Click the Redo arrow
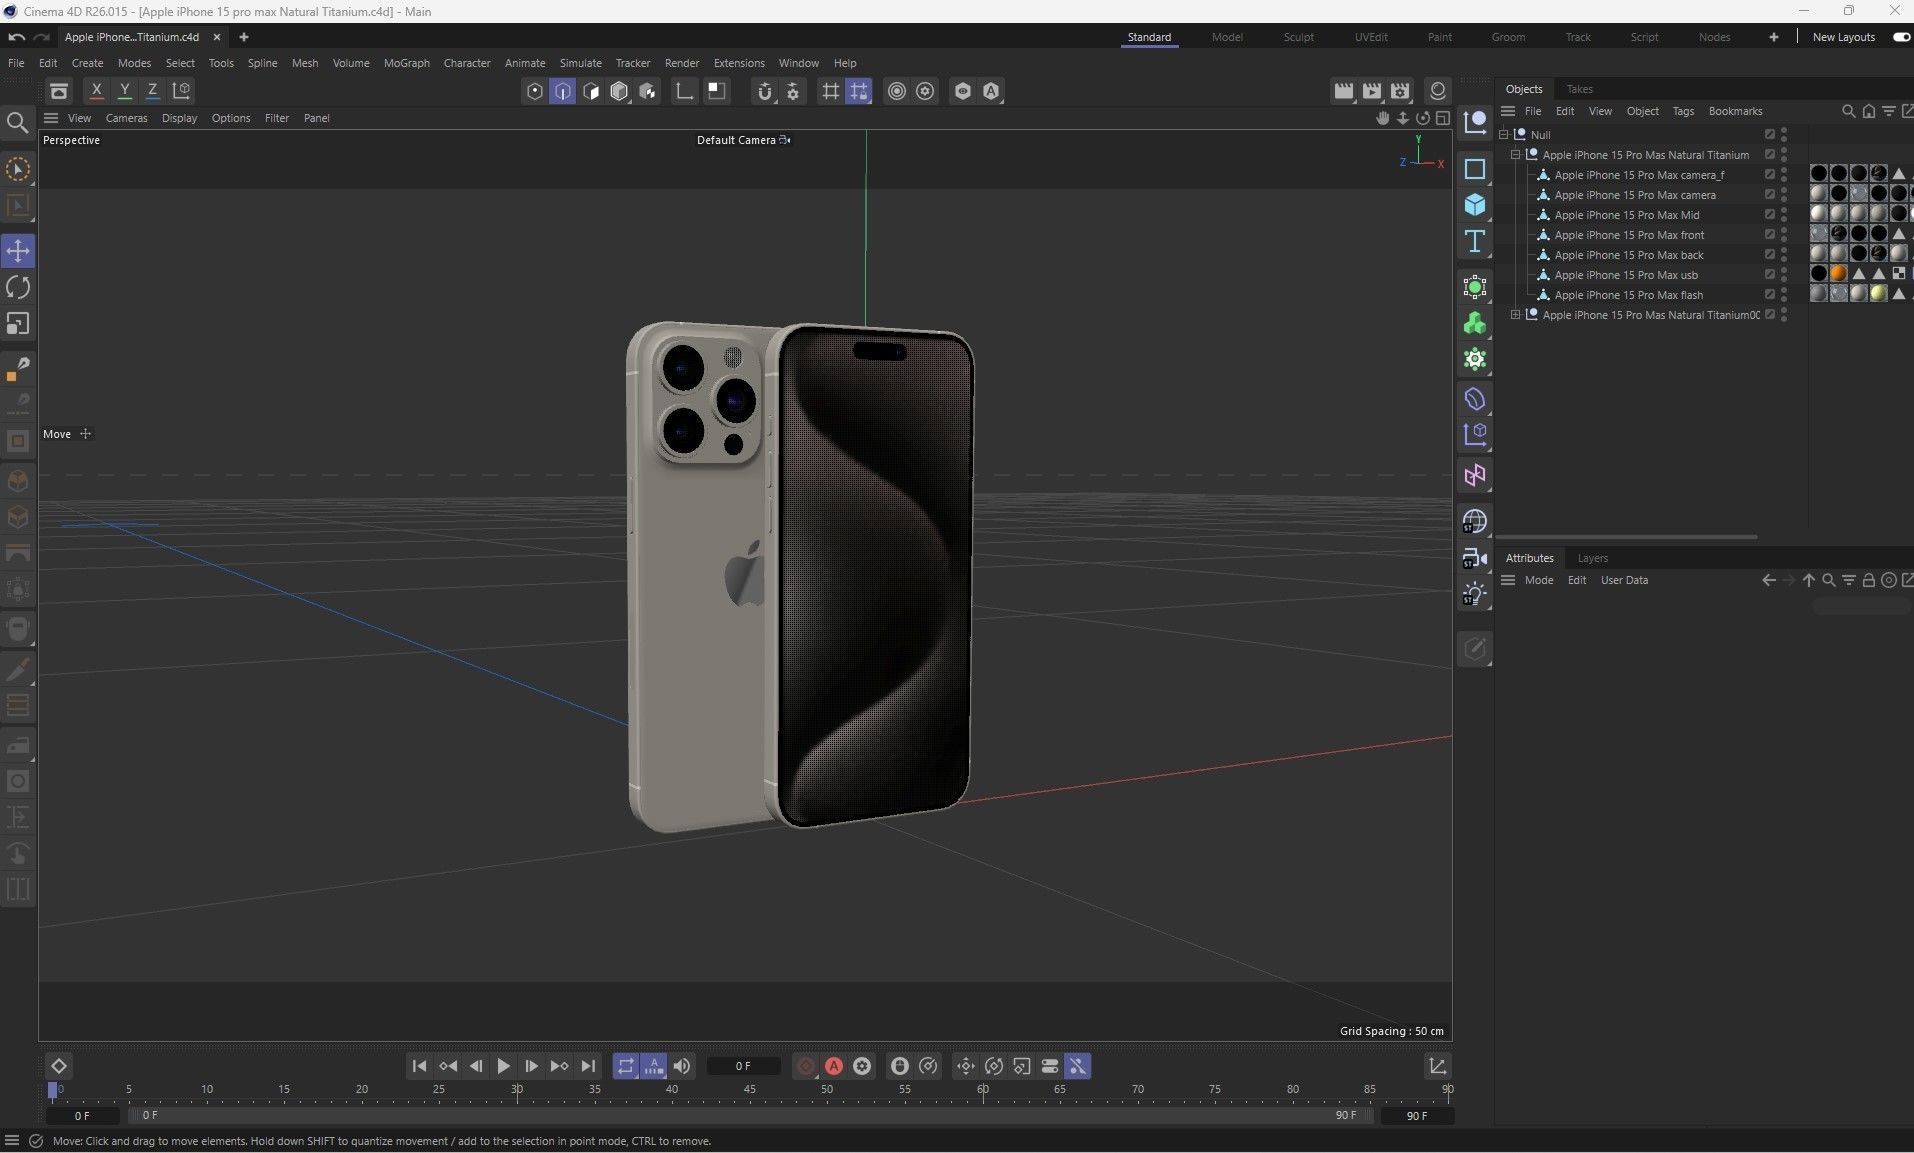Viewport: 1914px width, 1153px height. 42,37
